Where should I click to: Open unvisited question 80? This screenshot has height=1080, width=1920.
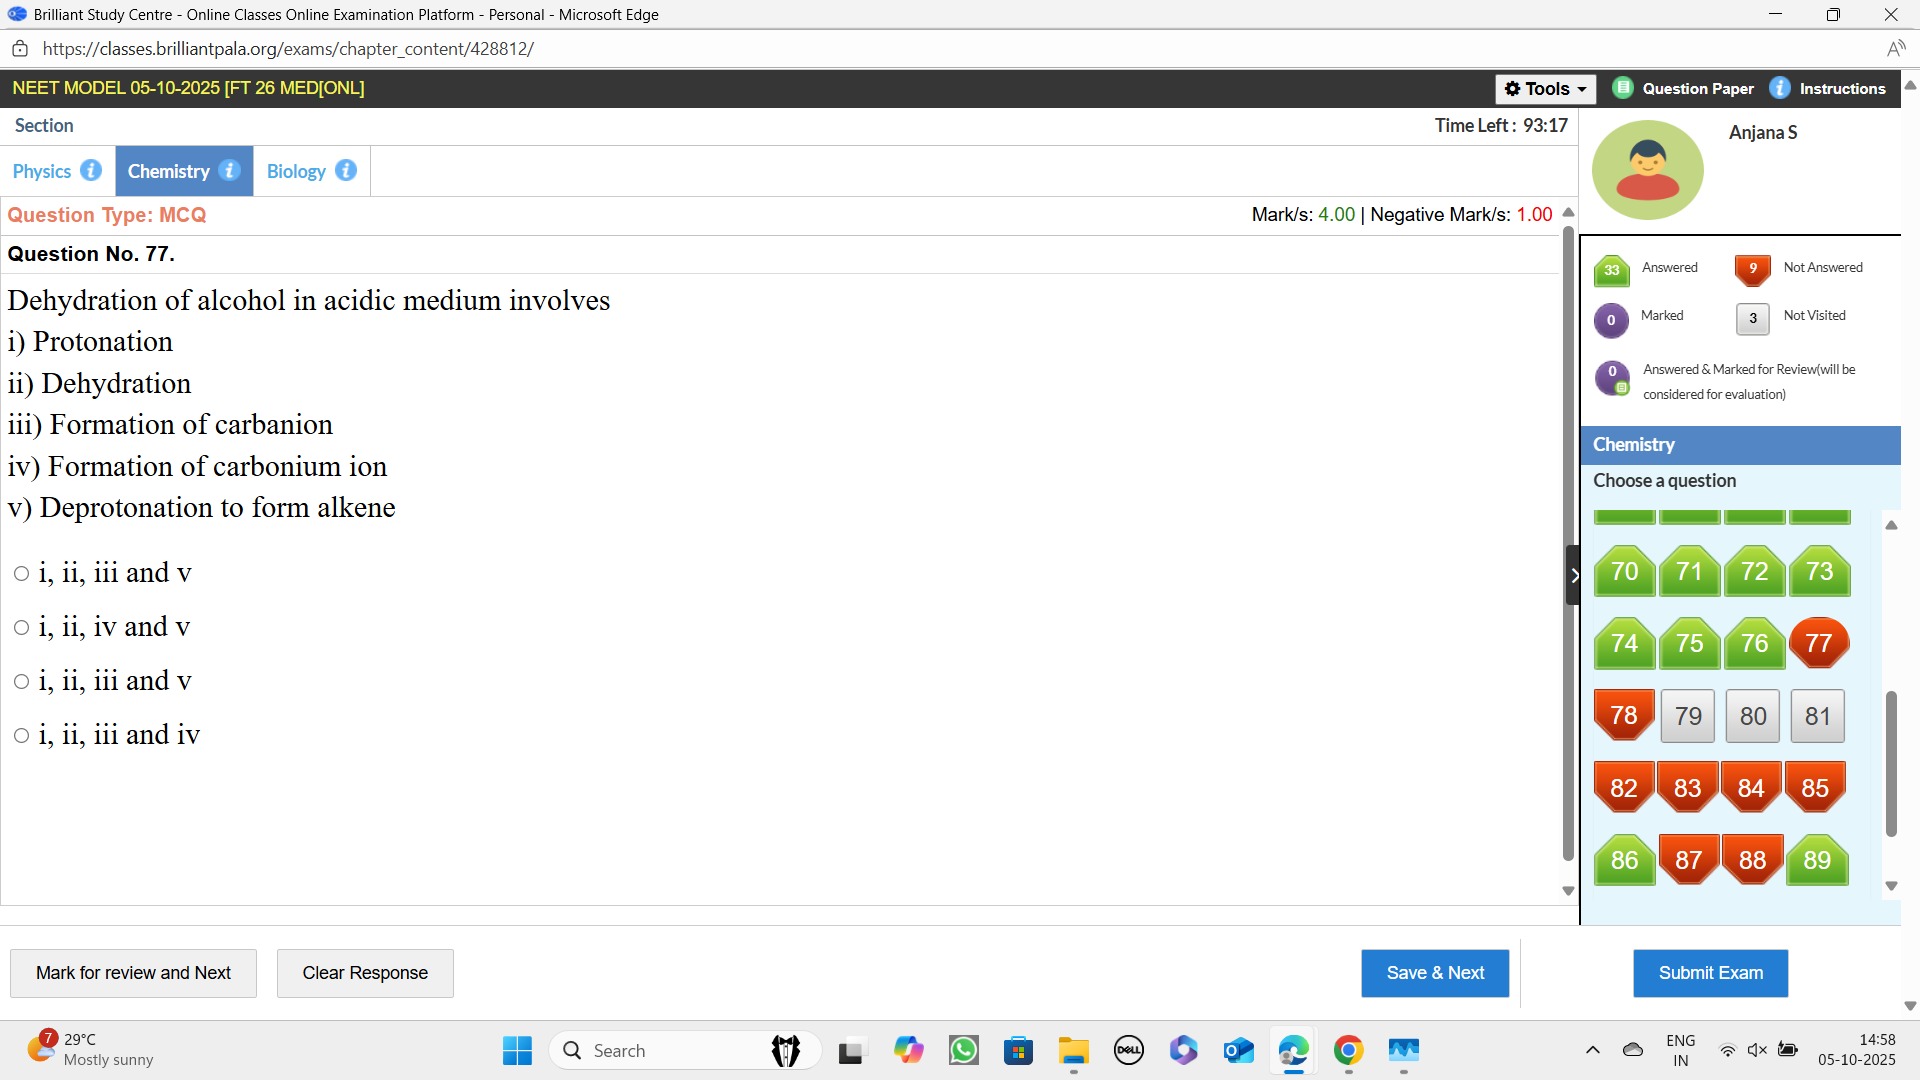pos(1753,716)
